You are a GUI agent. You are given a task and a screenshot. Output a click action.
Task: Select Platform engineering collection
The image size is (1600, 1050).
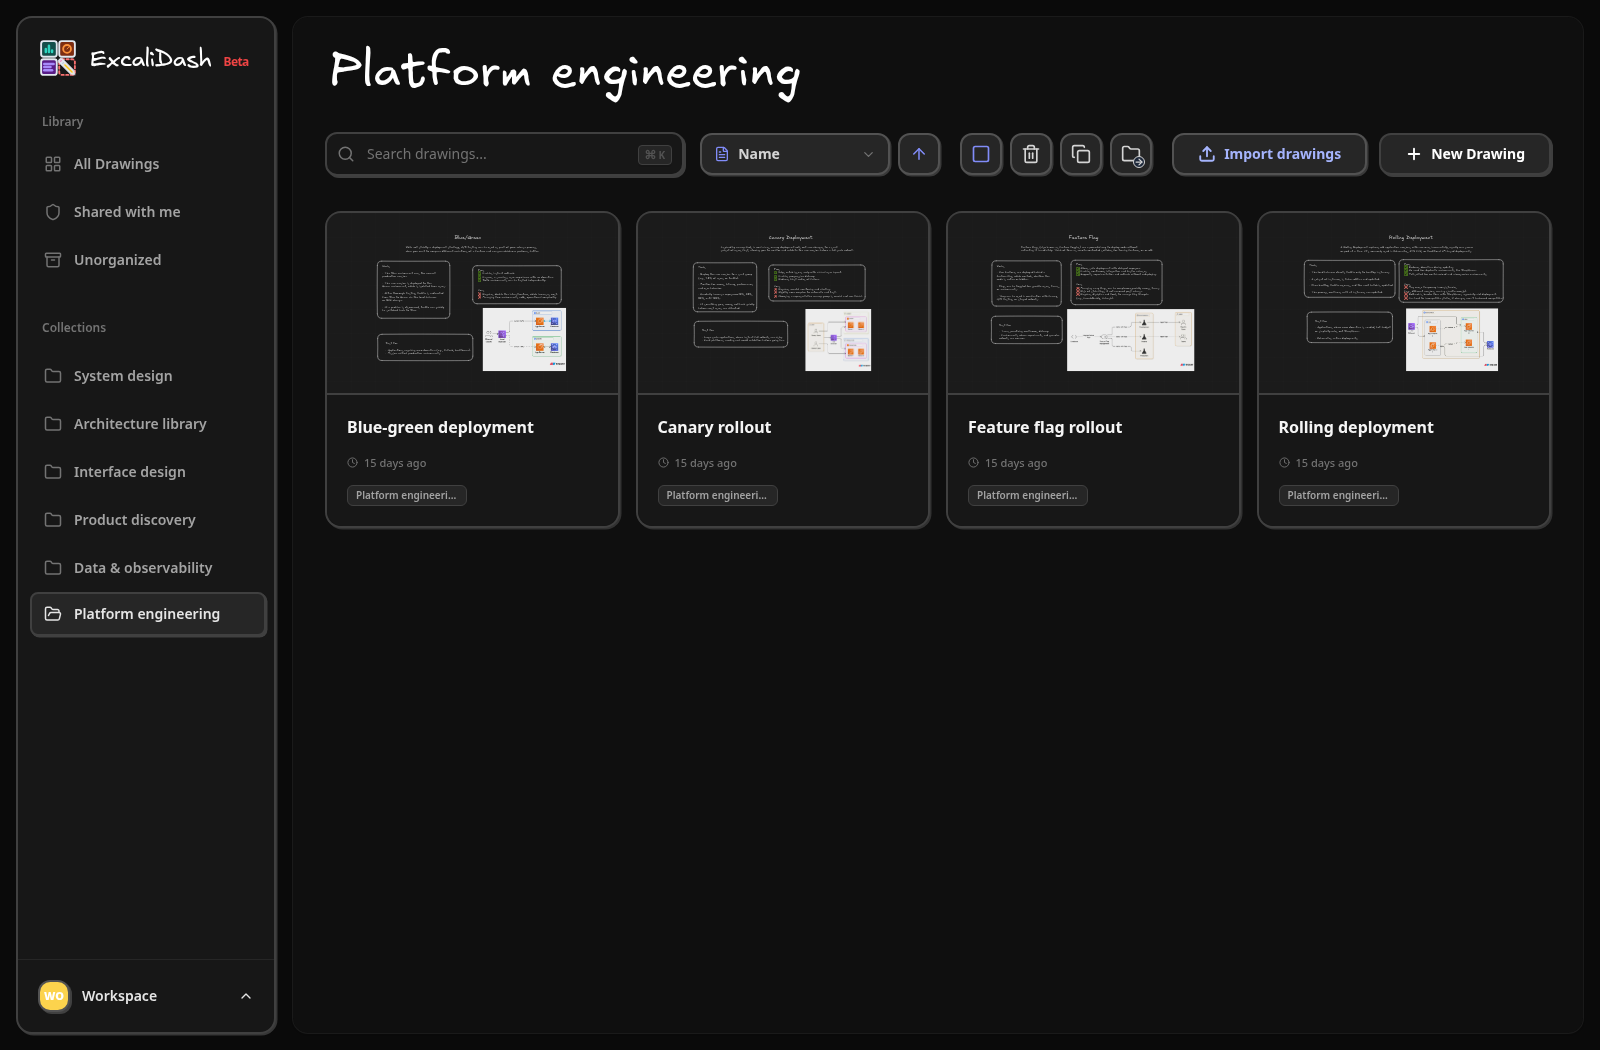[x=148, y=614]
